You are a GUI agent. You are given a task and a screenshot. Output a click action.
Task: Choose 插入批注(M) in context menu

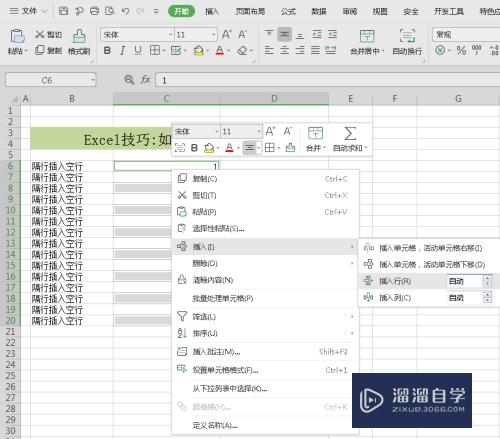pos(265,352)
